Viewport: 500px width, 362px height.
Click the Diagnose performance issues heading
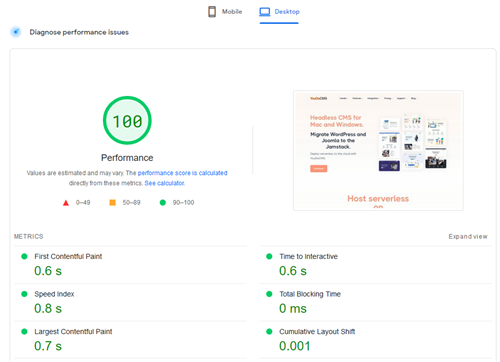[x=79, y=32]
